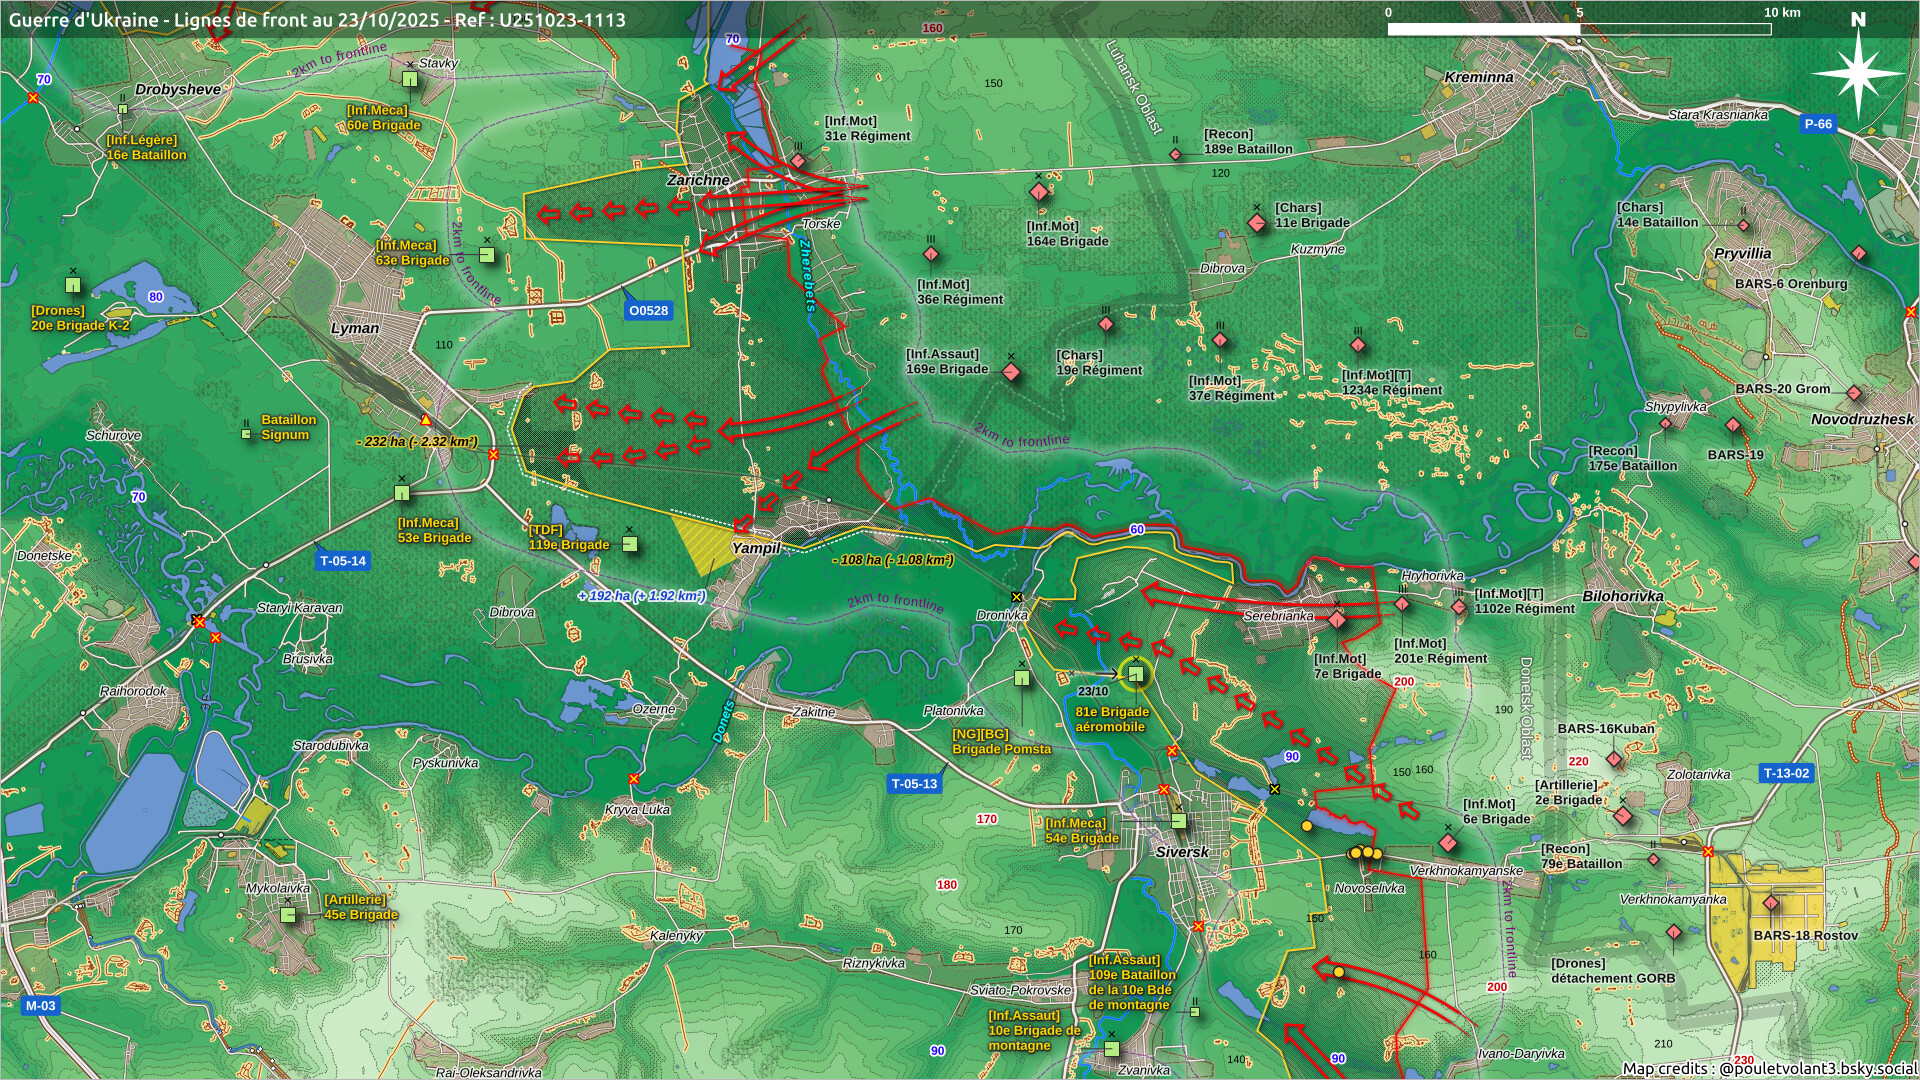The width and height of the screenshot is (1920, 1080).
Task: Click the BARS-18 Rostov unit diamond
Action: (1771, 903)
